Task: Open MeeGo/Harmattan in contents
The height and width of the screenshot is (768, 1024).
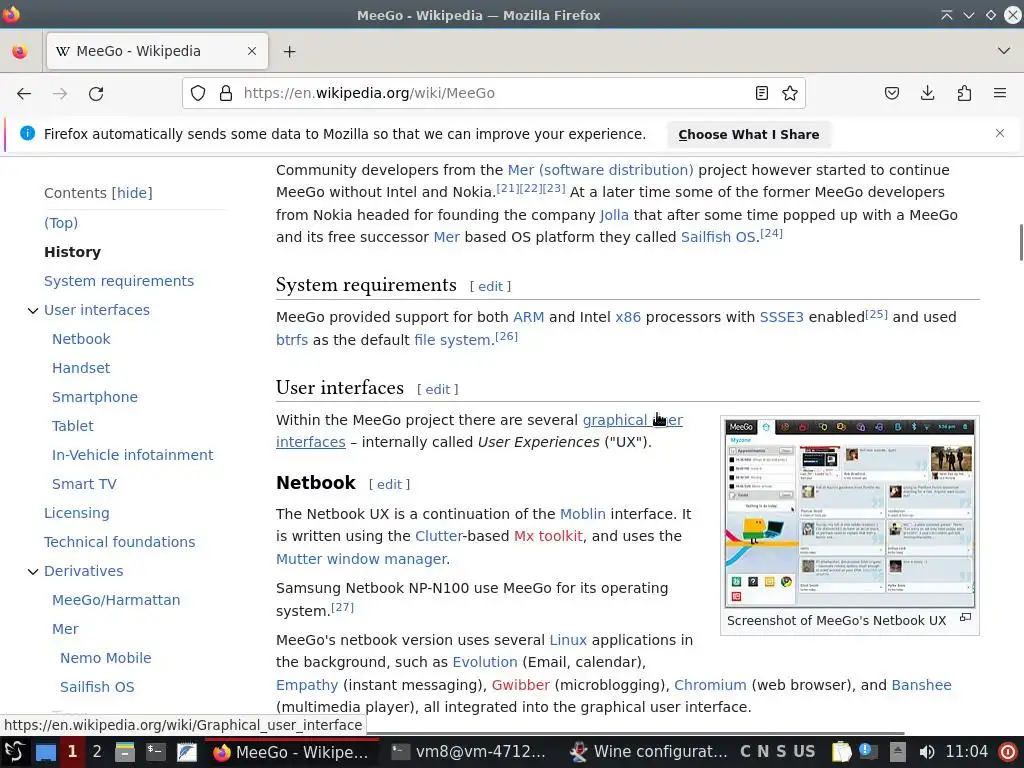Action: (x=116, y=600)
